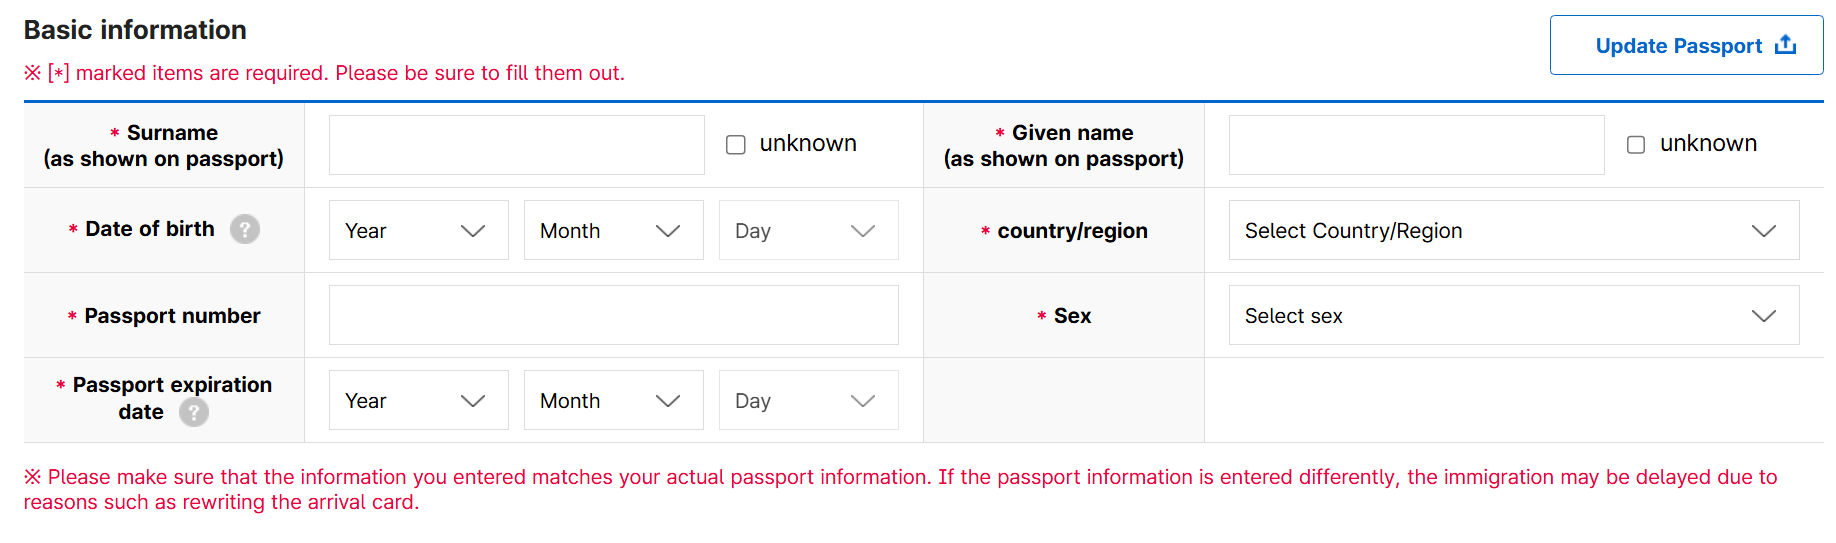This screenshot has width=1836, height=543.
Task: Check the unknown box for Surname
Action: (x=736, y=145)
